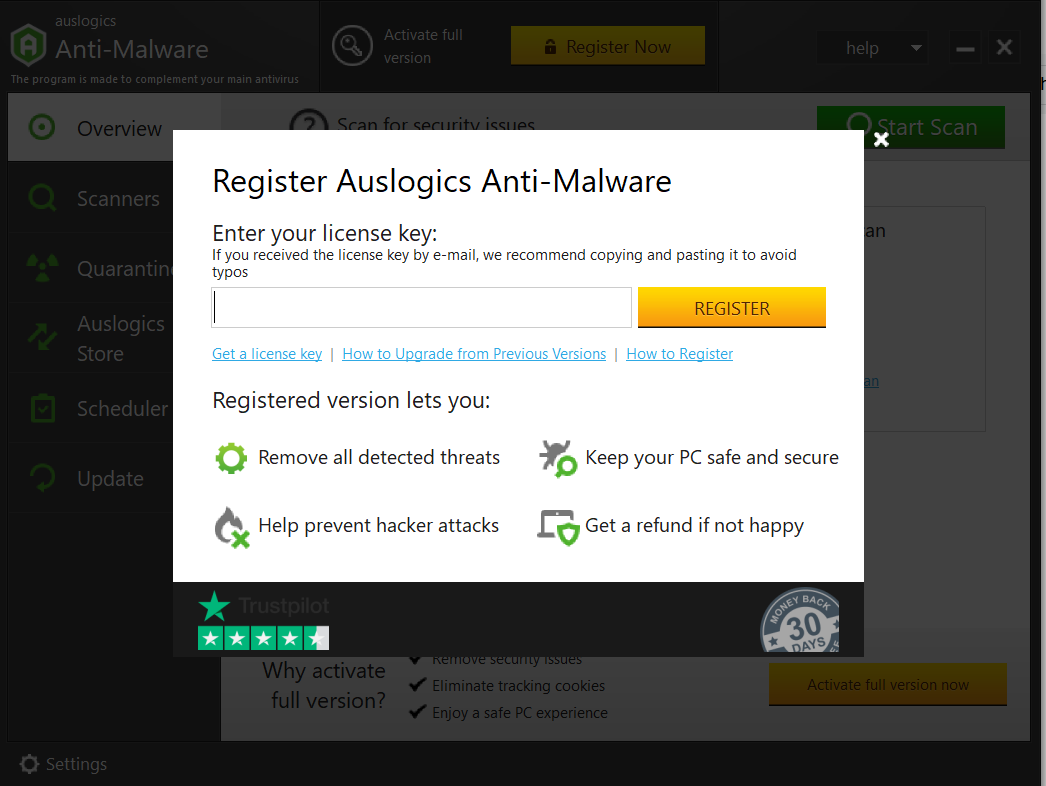Switch to the Scanners section
Screen dimensions: 1046x786
[100, 198]
